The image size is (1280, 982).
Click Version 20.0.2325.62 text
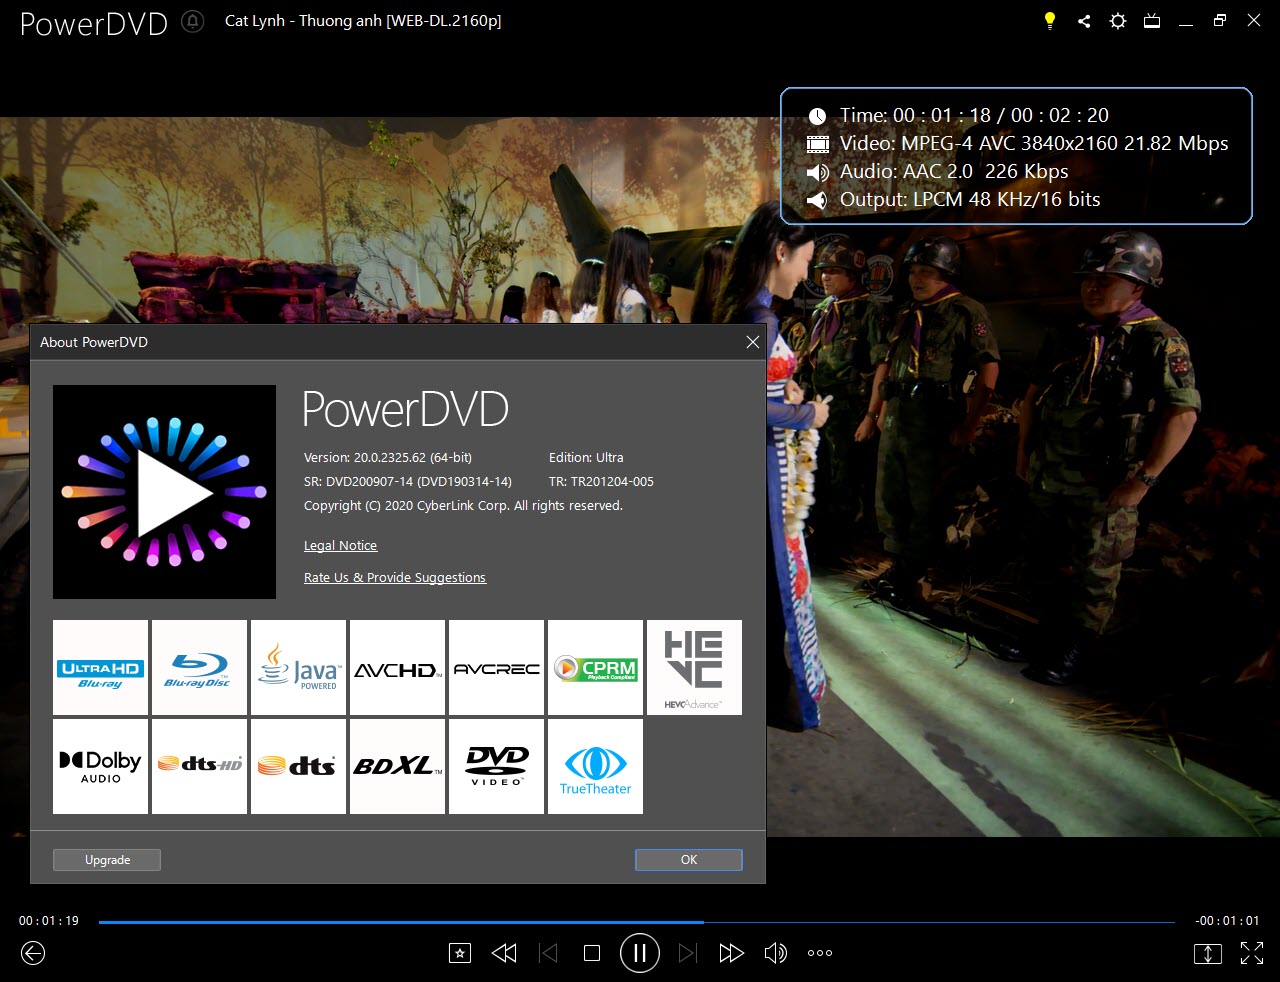(388, 458)
